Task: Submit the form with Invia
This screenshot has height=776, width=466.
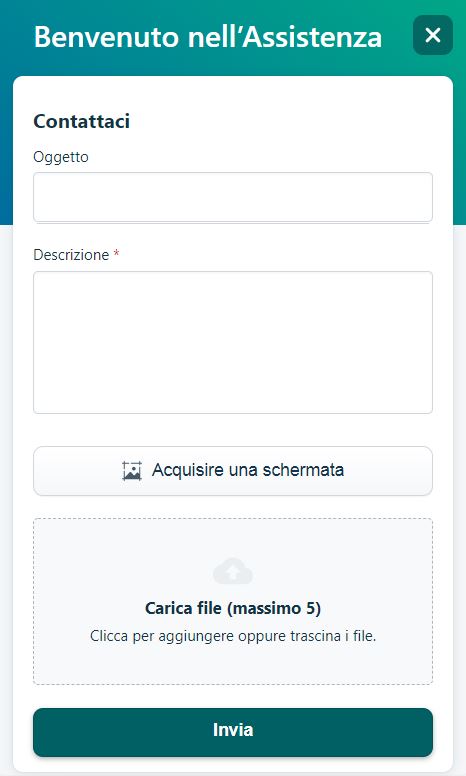Action: (x=233, y=732)
